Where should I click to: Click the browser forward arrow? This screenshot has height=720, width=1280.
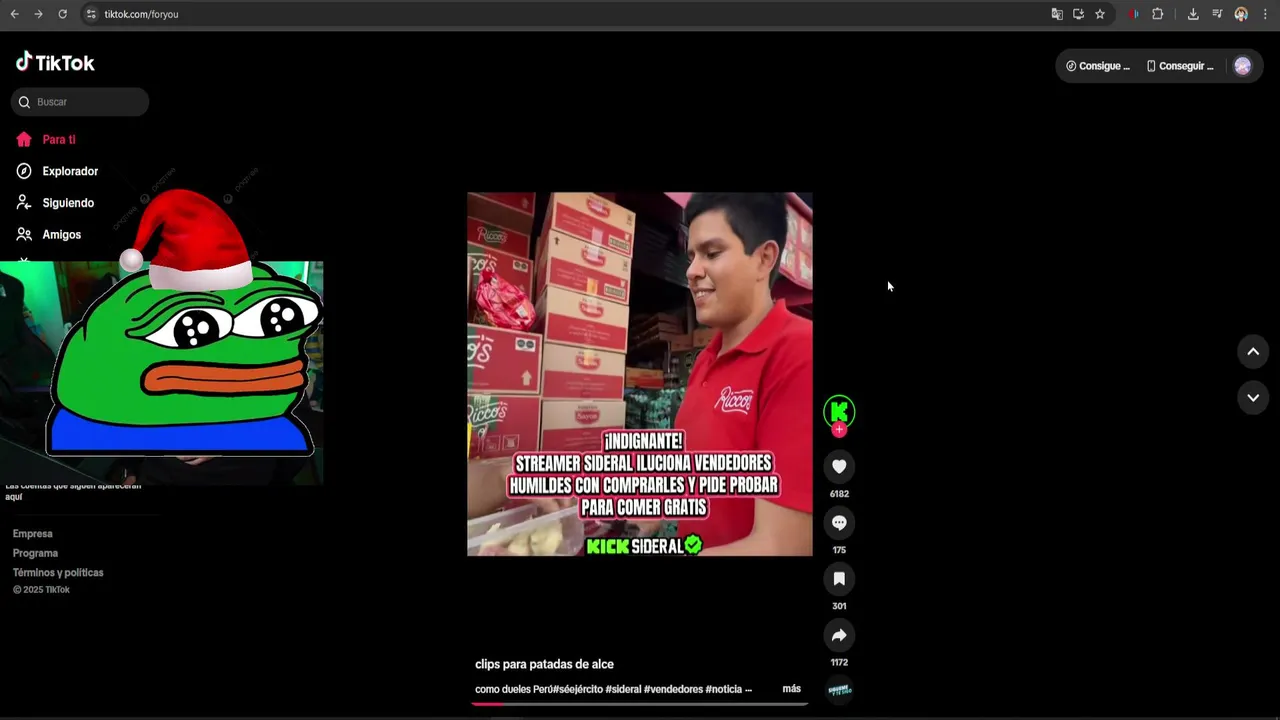[38, 14]
